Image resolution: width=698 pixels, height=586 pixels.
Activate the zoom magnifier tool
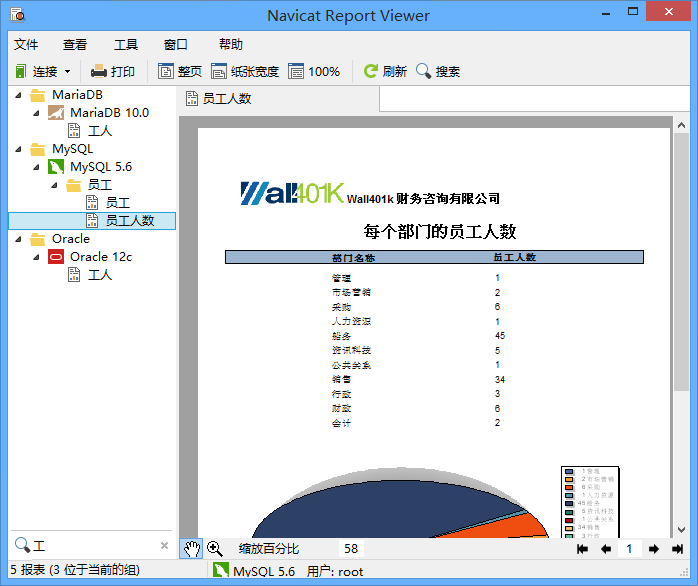pos(215,549)
